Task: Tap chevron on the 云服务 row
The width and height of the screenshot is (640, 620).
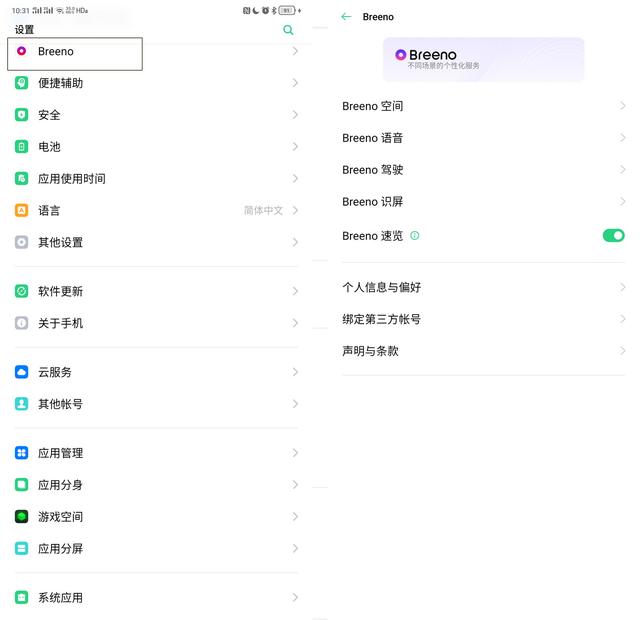Action: (295, 372)
